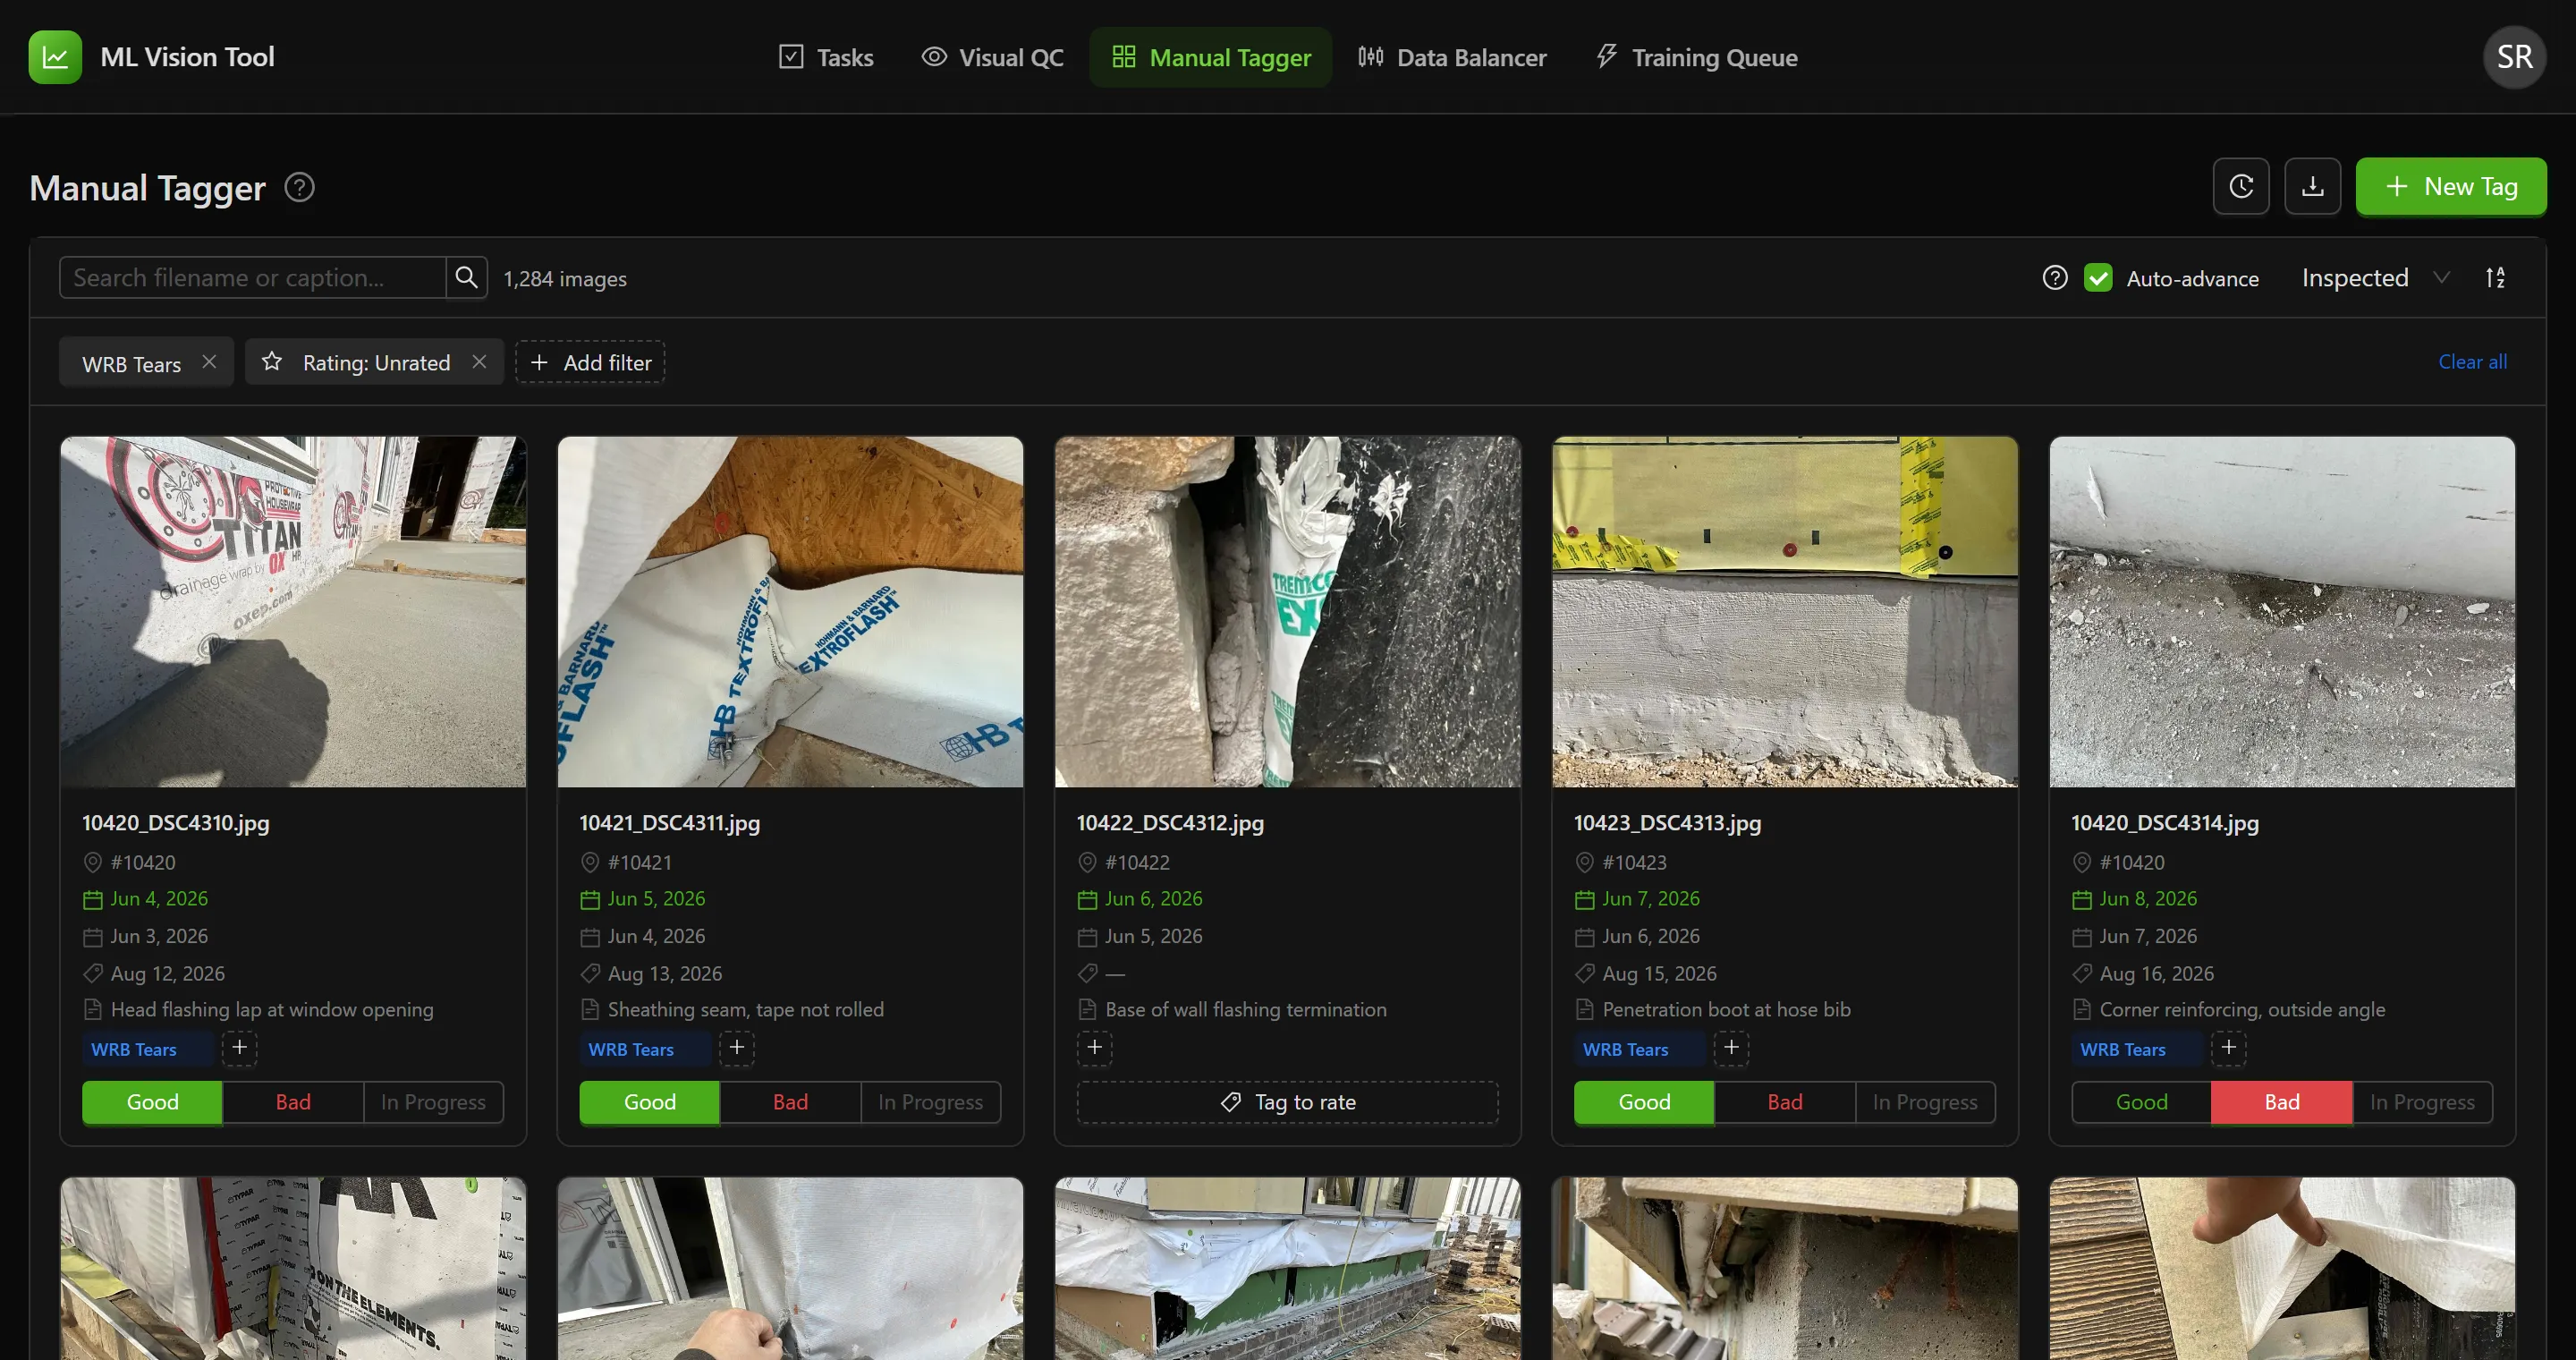Add a tag to 10422_DSC4312.jpg with plus
The width and height of the screenshot is (2576, 1360).
tap(1094, 1047)
